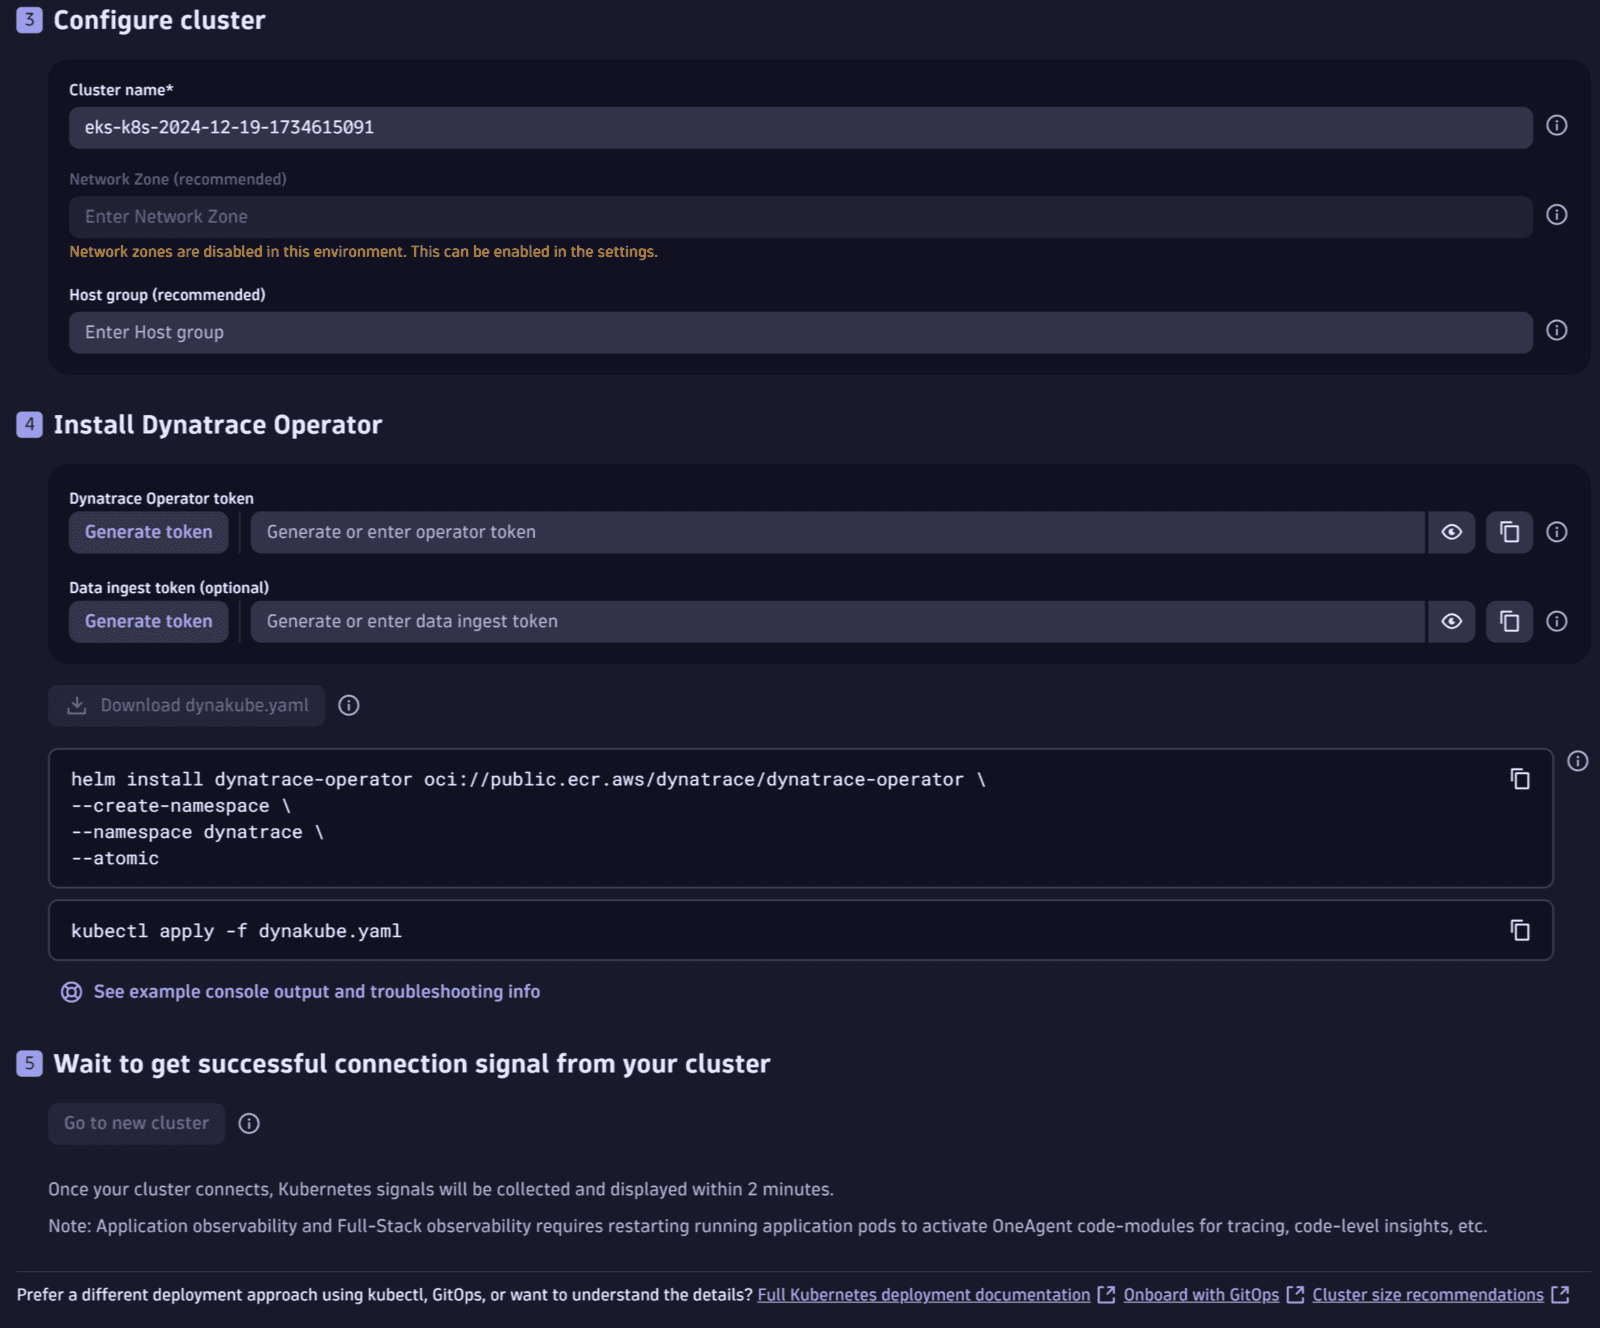Viewport: 1600px width, 1328px height.
Task: Generate a data ingest token
Action: pyautogui.click(x=148, y=621)
